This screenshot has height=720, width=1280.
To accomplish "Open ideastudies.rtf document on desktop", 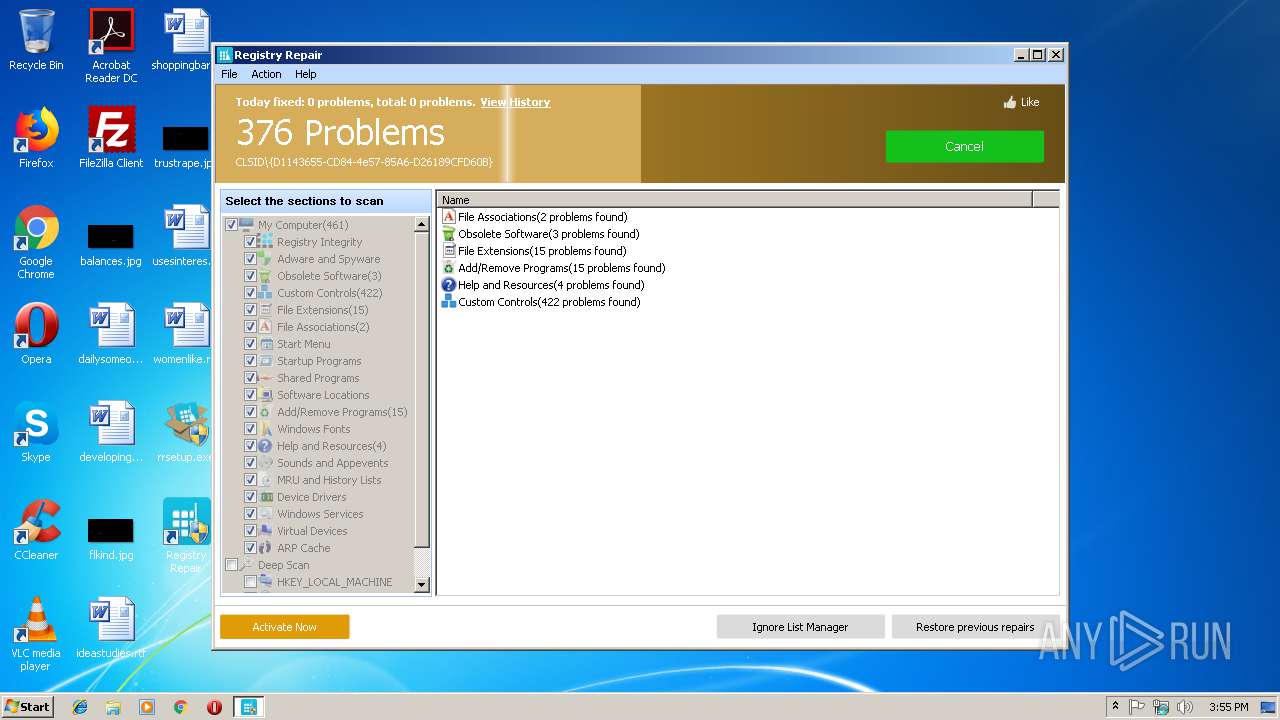I will 111,628.
